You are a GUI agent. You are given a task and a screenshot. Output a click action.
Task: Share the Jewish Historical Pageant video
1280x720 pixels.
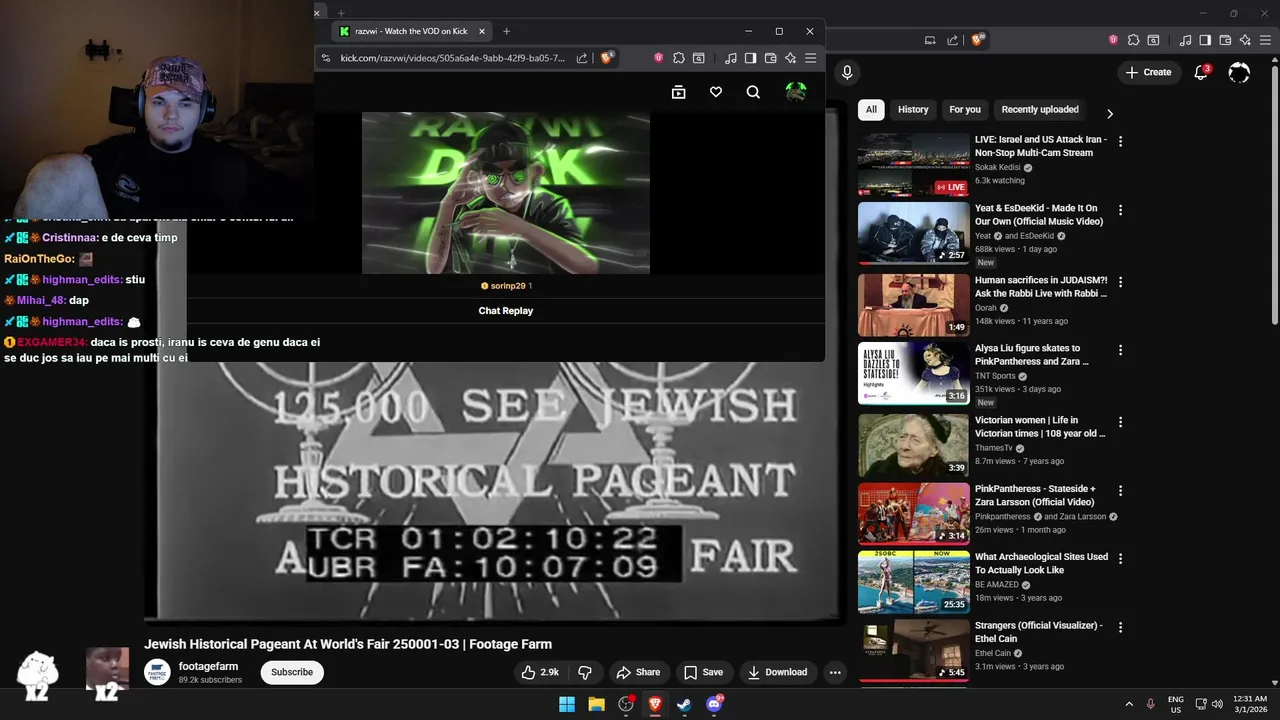638,672
